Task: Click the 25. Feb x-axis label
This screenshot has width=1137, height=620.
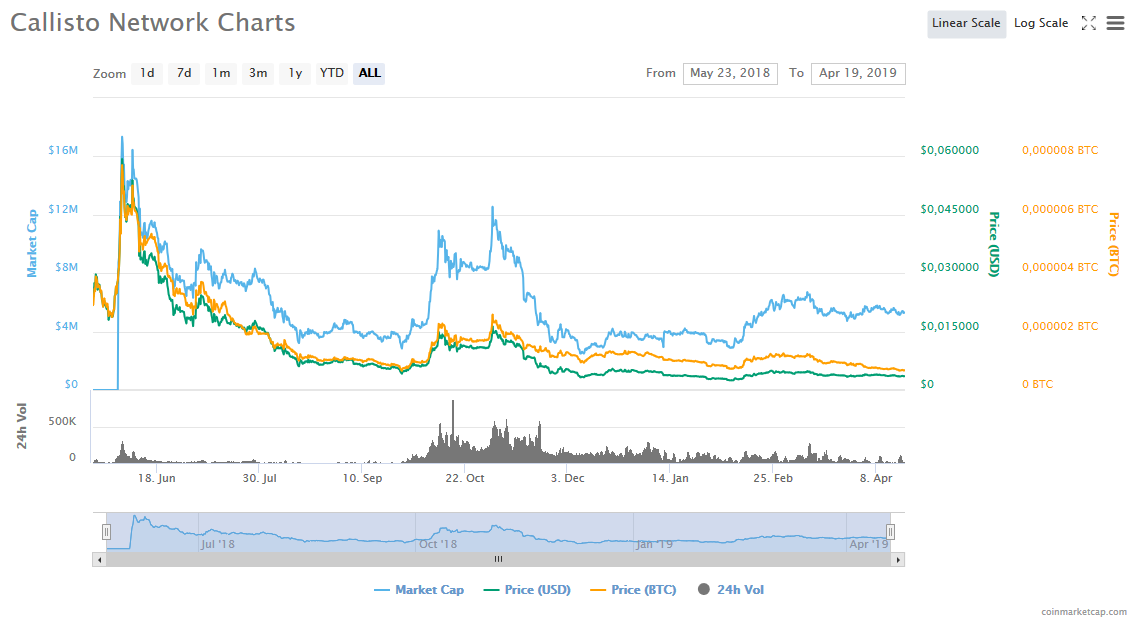Action: click(773, 479)
